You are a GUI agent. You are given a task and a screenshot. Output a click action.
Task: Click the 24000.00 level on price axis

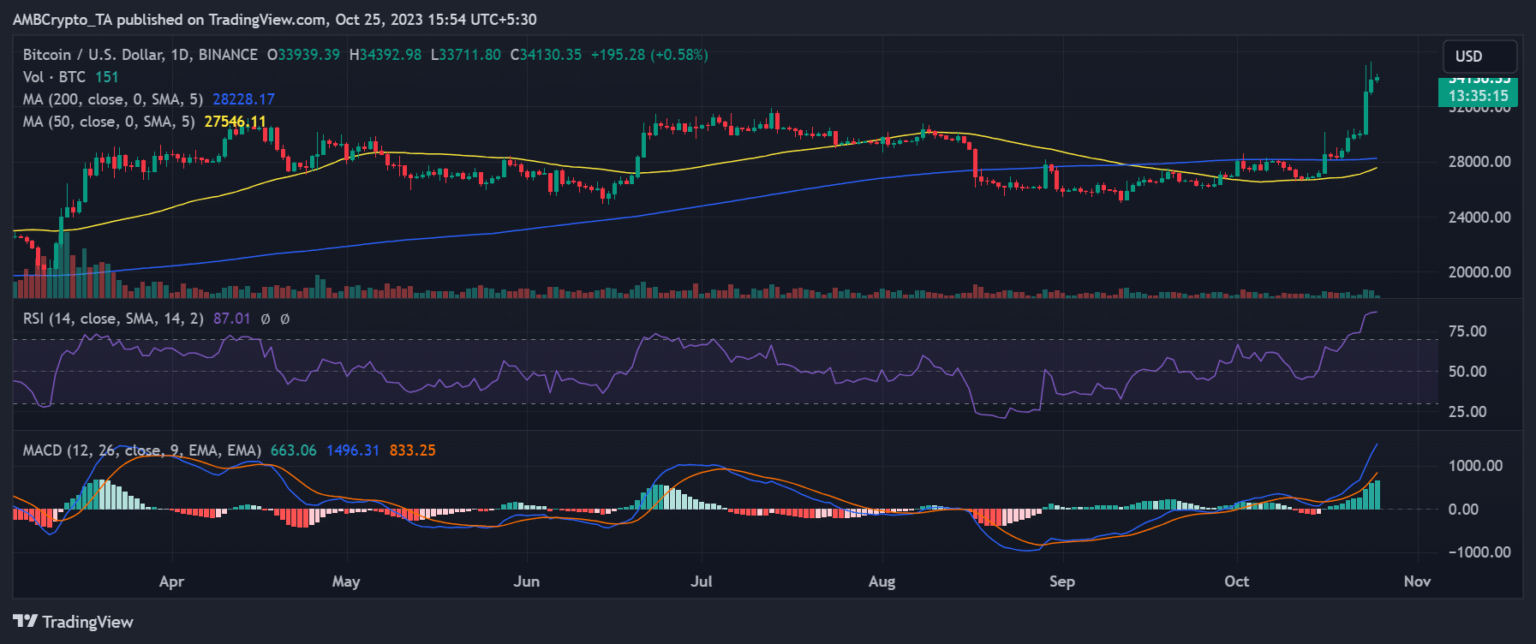(1476, 217)
